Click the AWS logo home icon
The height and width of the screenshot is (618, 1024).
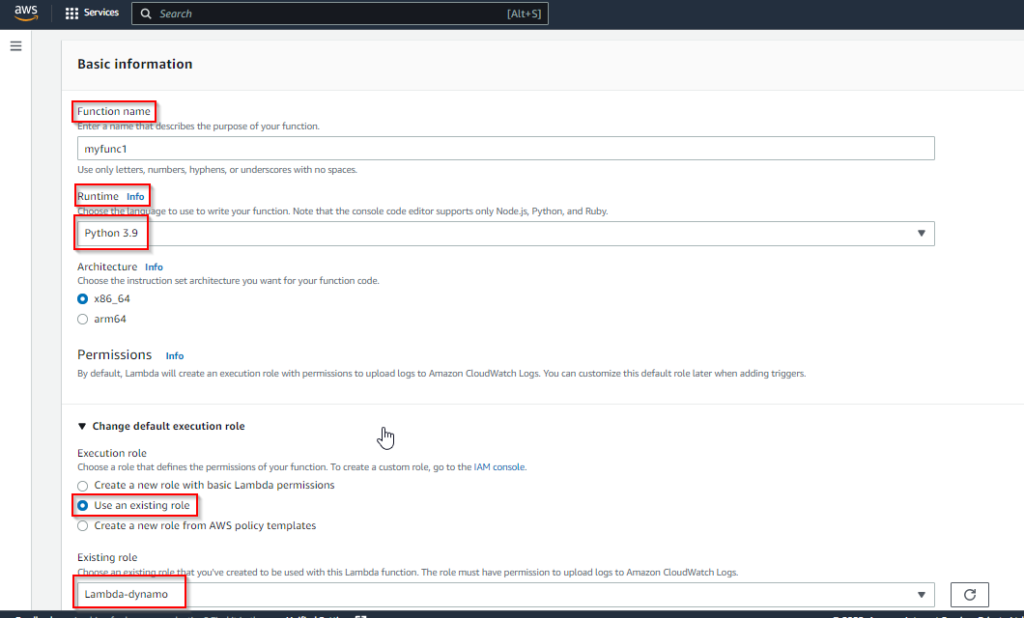(x=26, y=13)
